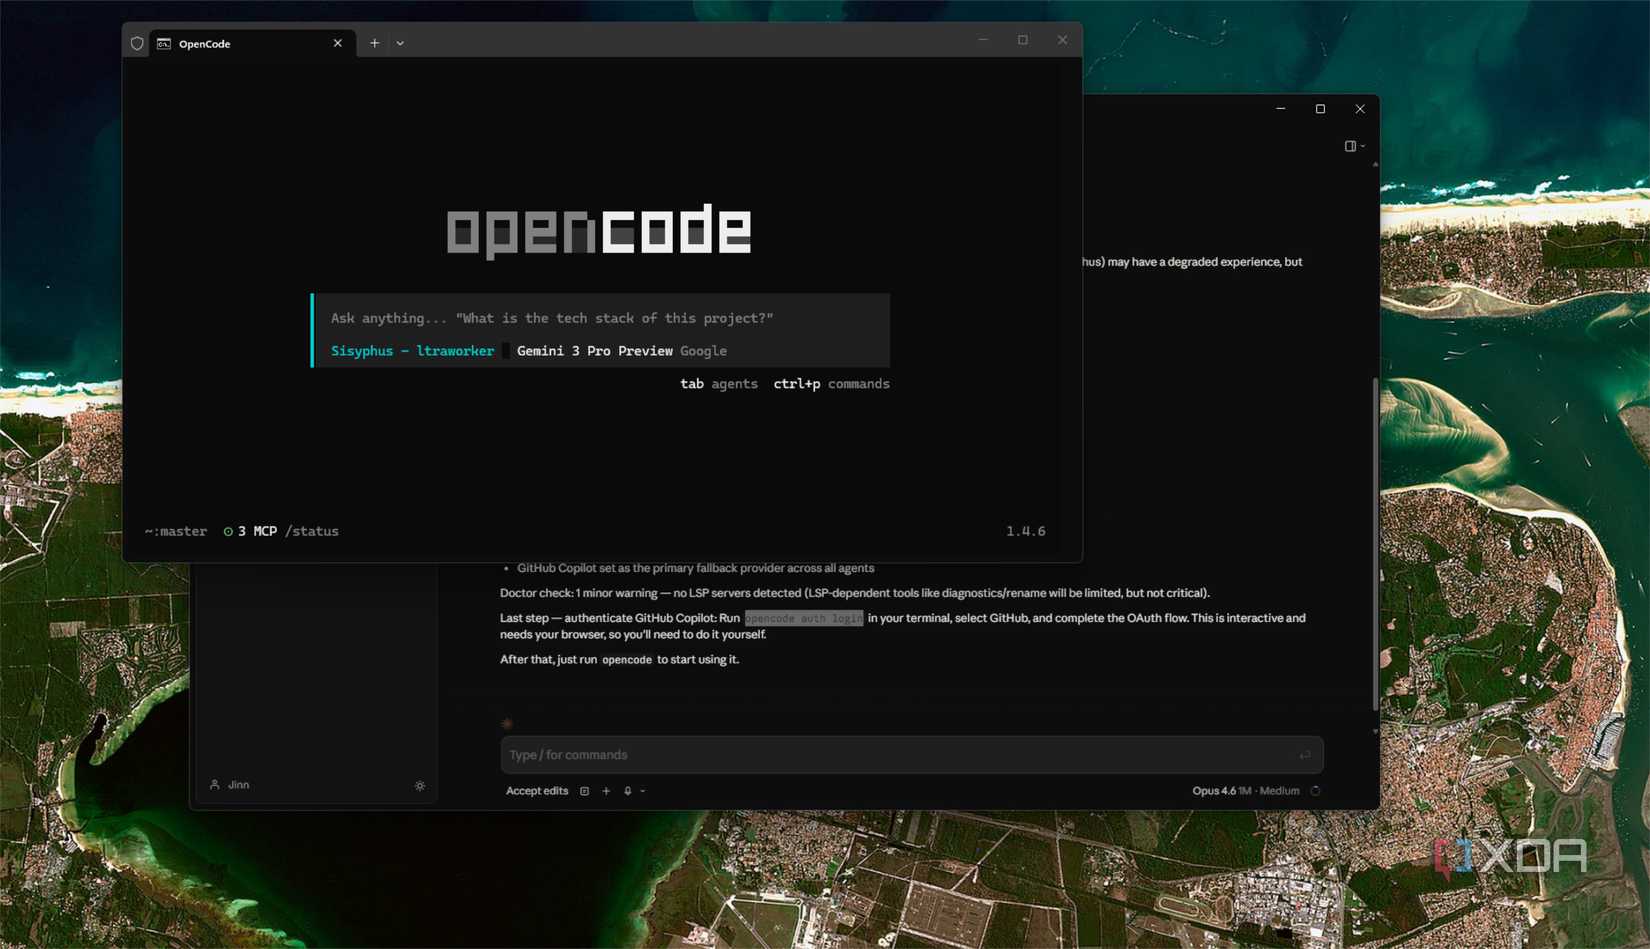The image size is (1650, 949).
Task: Click the send arrow in the command input
Action: point(1304,755)
